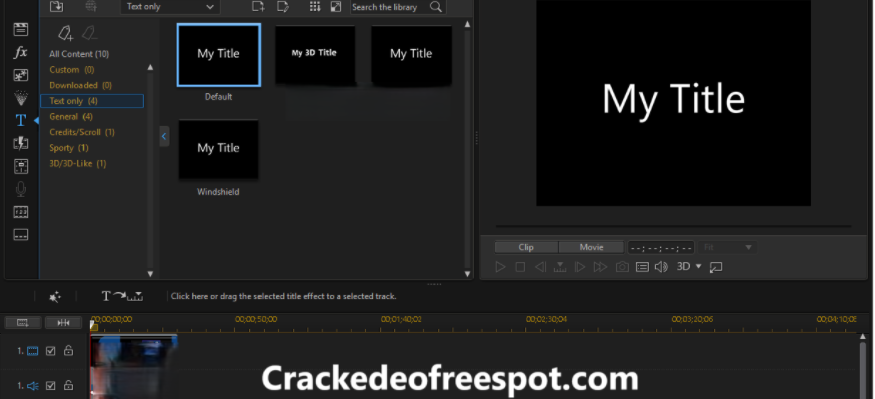The image size is (875, 399).
Task: Click template library scroll down arrow
Action: pos(468,273)
